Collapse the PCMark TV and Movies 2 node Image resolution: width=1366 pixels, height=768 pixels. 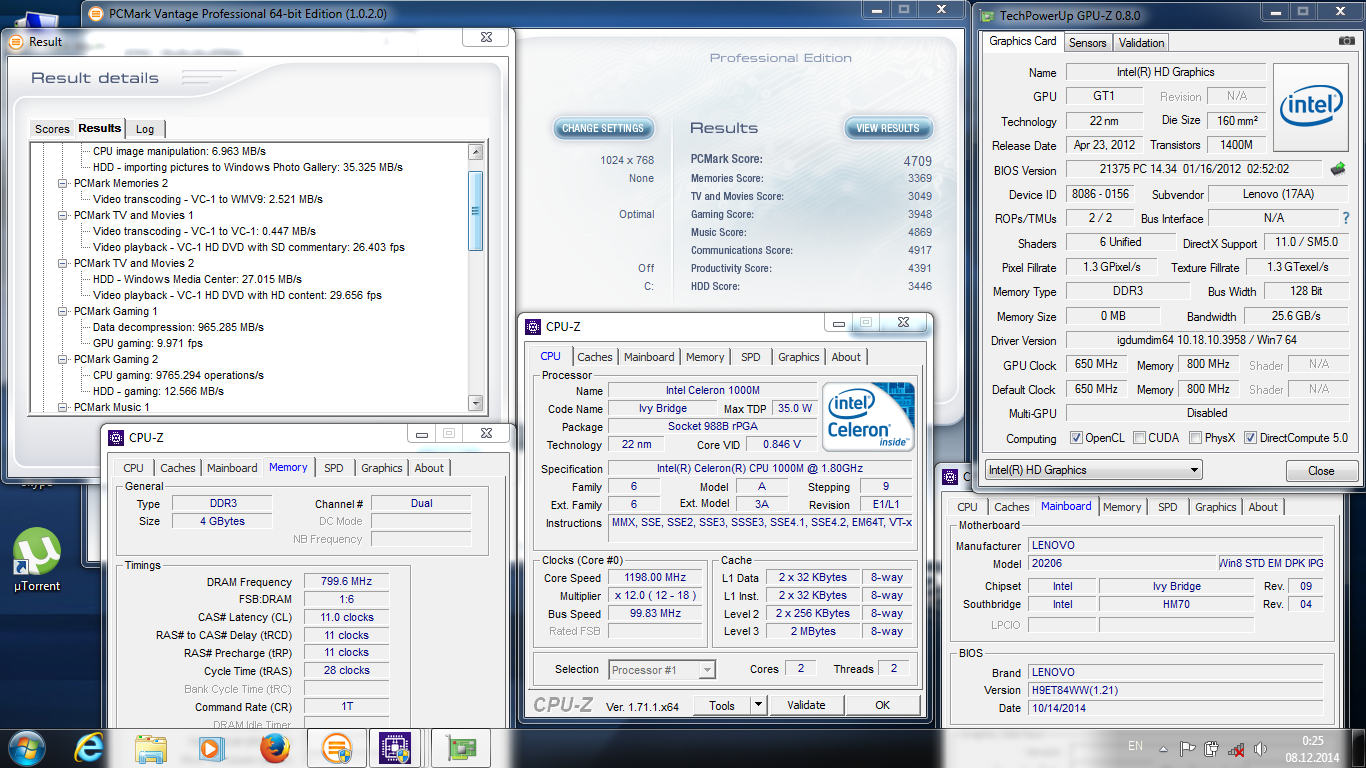pyautogui.click(x=63, y=264)
